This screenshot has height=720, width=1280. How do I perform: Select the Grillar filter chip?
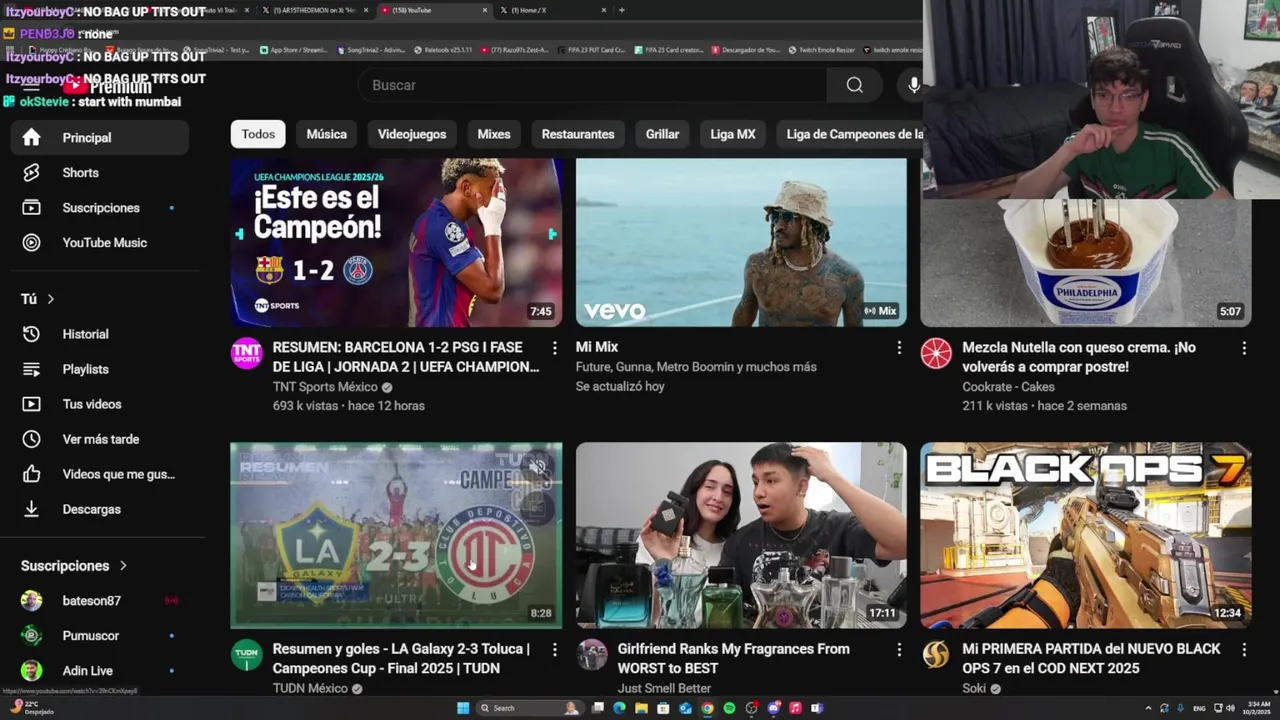coord(662,134)
